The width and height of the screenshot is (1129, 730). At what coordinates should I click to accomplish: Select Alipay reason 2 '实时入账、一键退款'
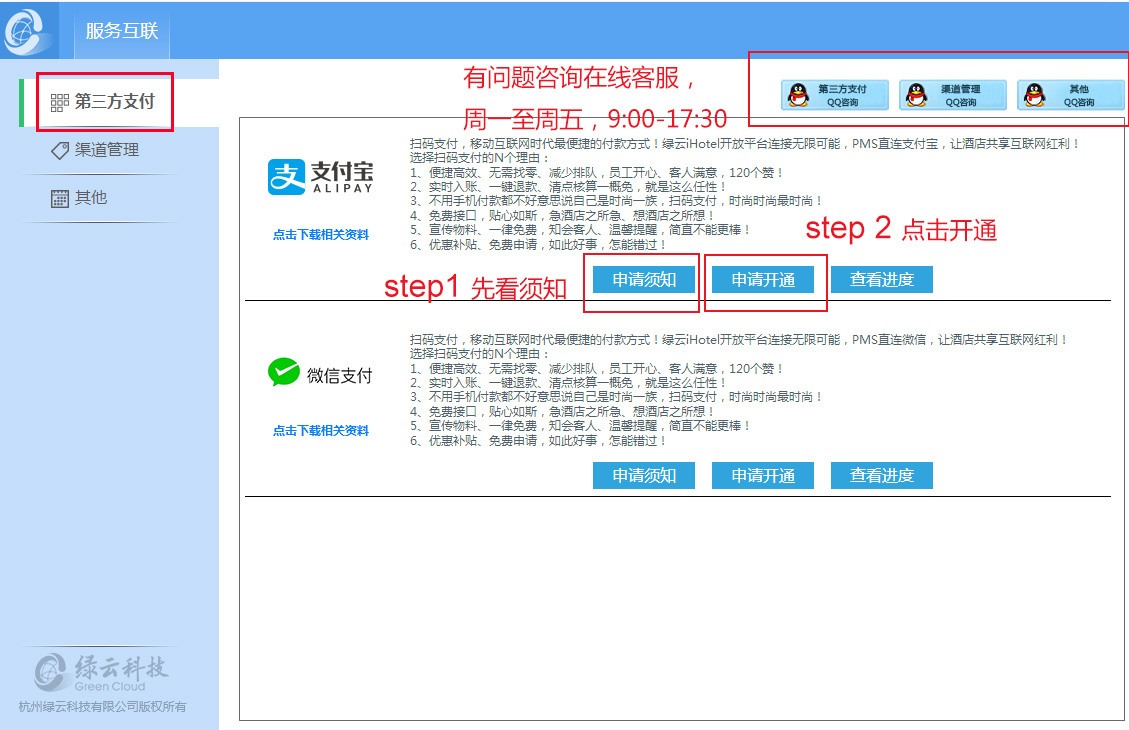click(x=569, y=187)
